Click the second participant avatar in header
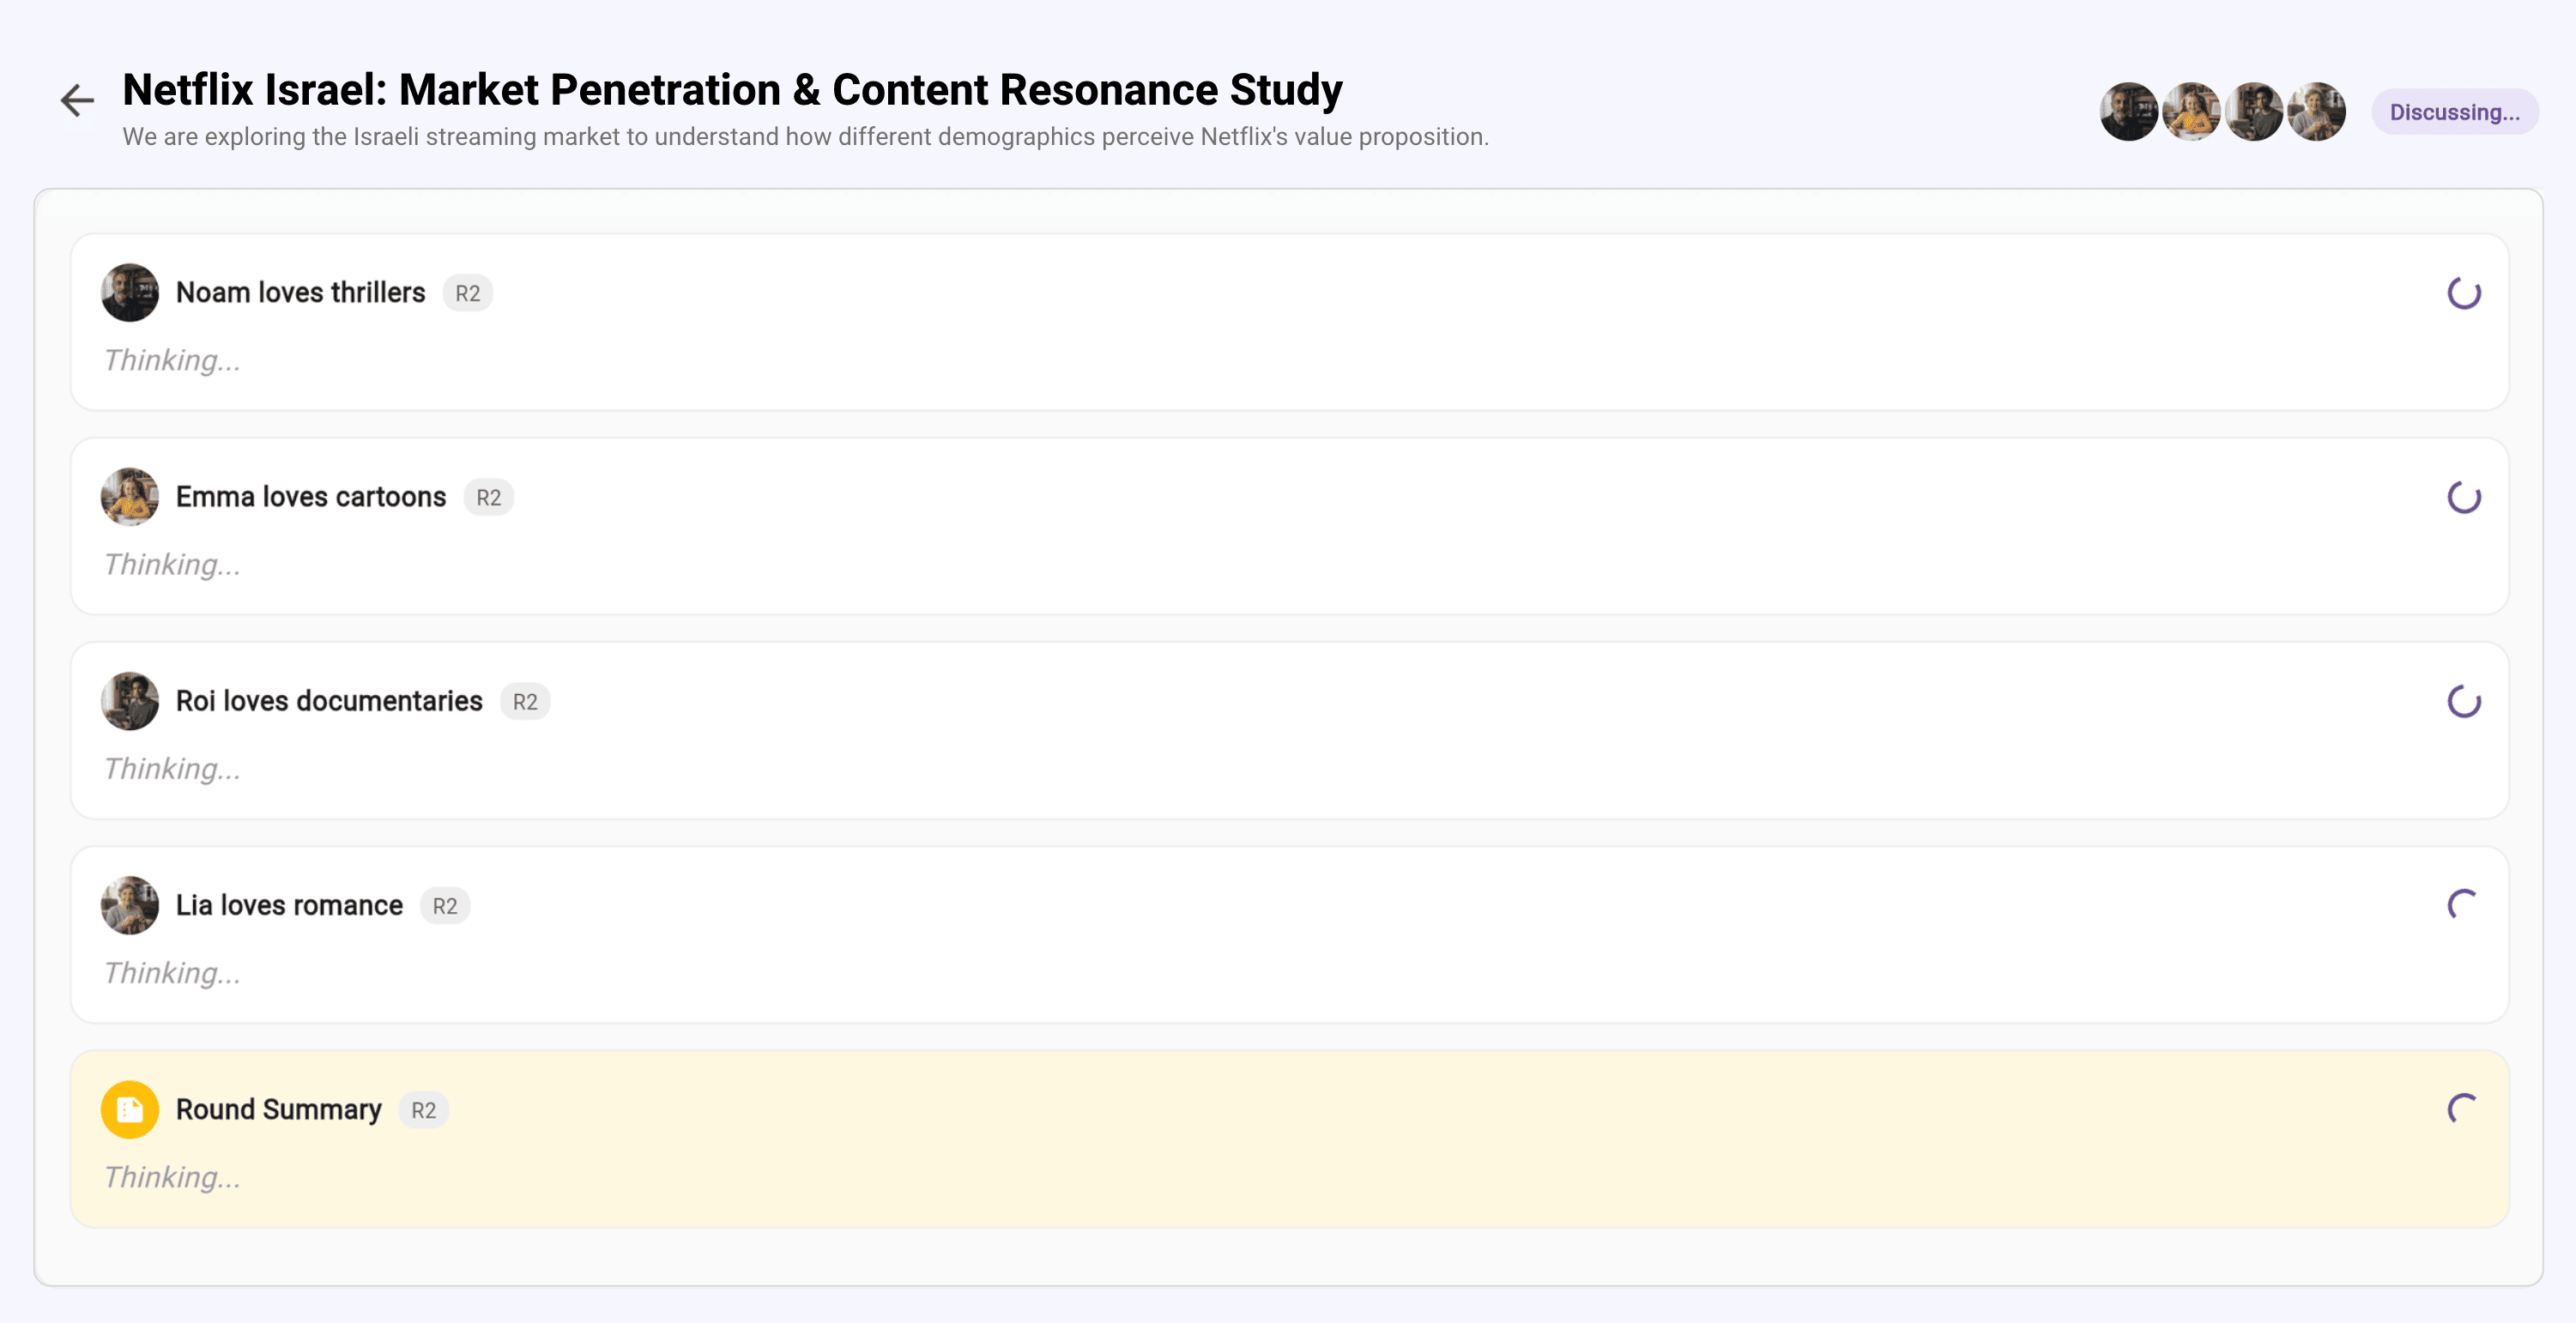The width and height of the screenshot is (2576, 1323). point(2191,112)
